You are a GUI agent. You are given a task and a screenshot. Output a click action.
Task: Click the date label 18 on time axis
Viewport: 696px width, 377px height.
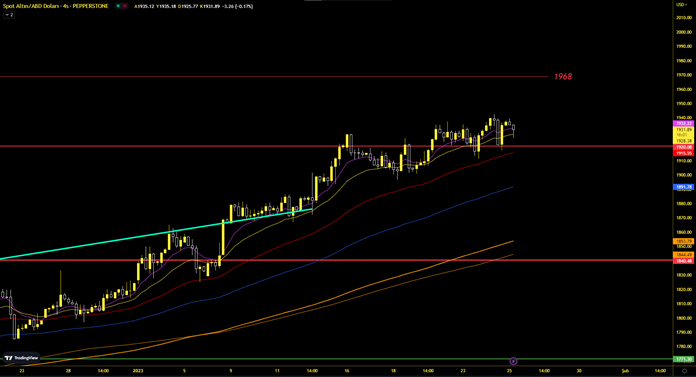pos(393,370)
